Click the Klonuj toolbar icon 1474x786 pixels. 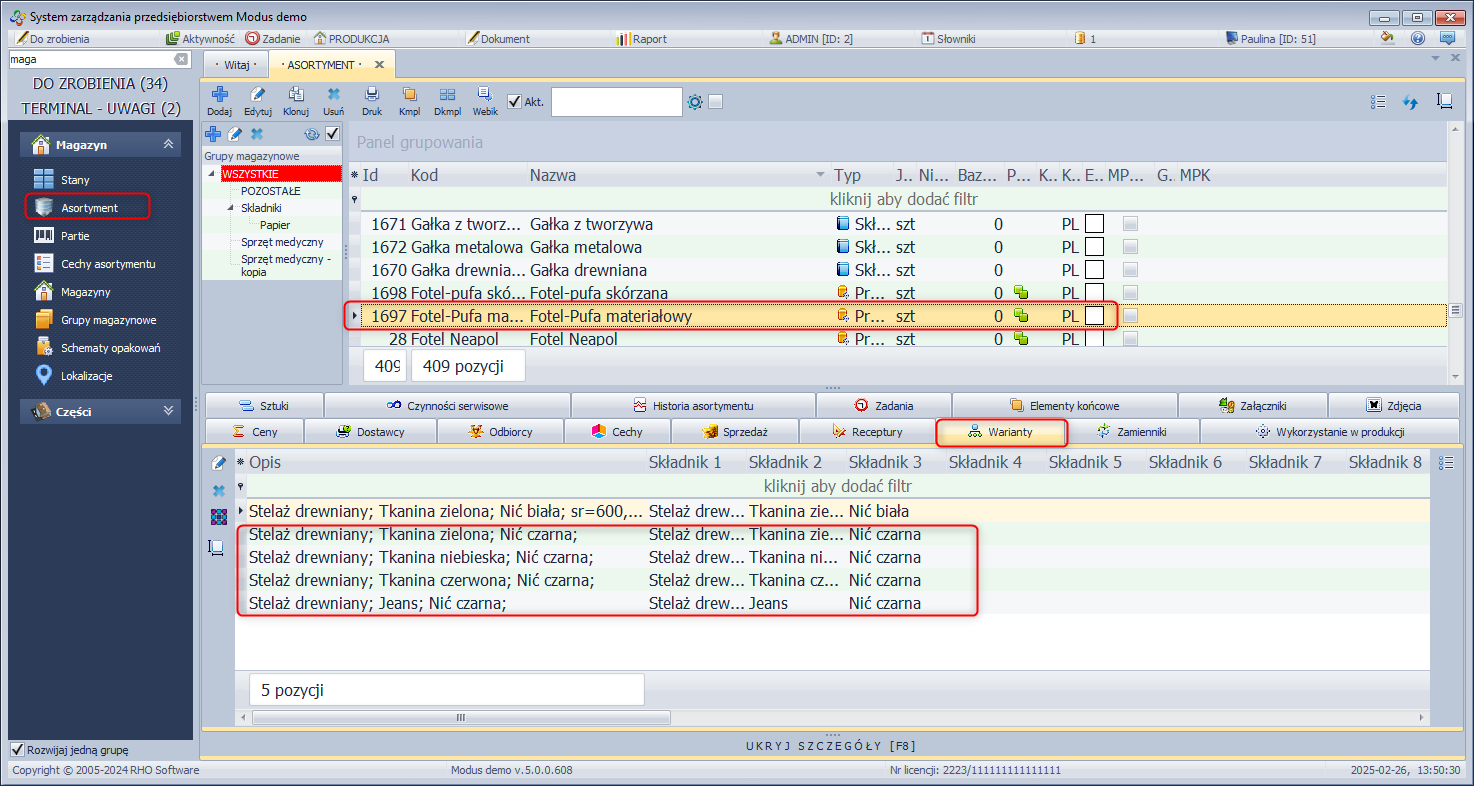tap(296, 96)
